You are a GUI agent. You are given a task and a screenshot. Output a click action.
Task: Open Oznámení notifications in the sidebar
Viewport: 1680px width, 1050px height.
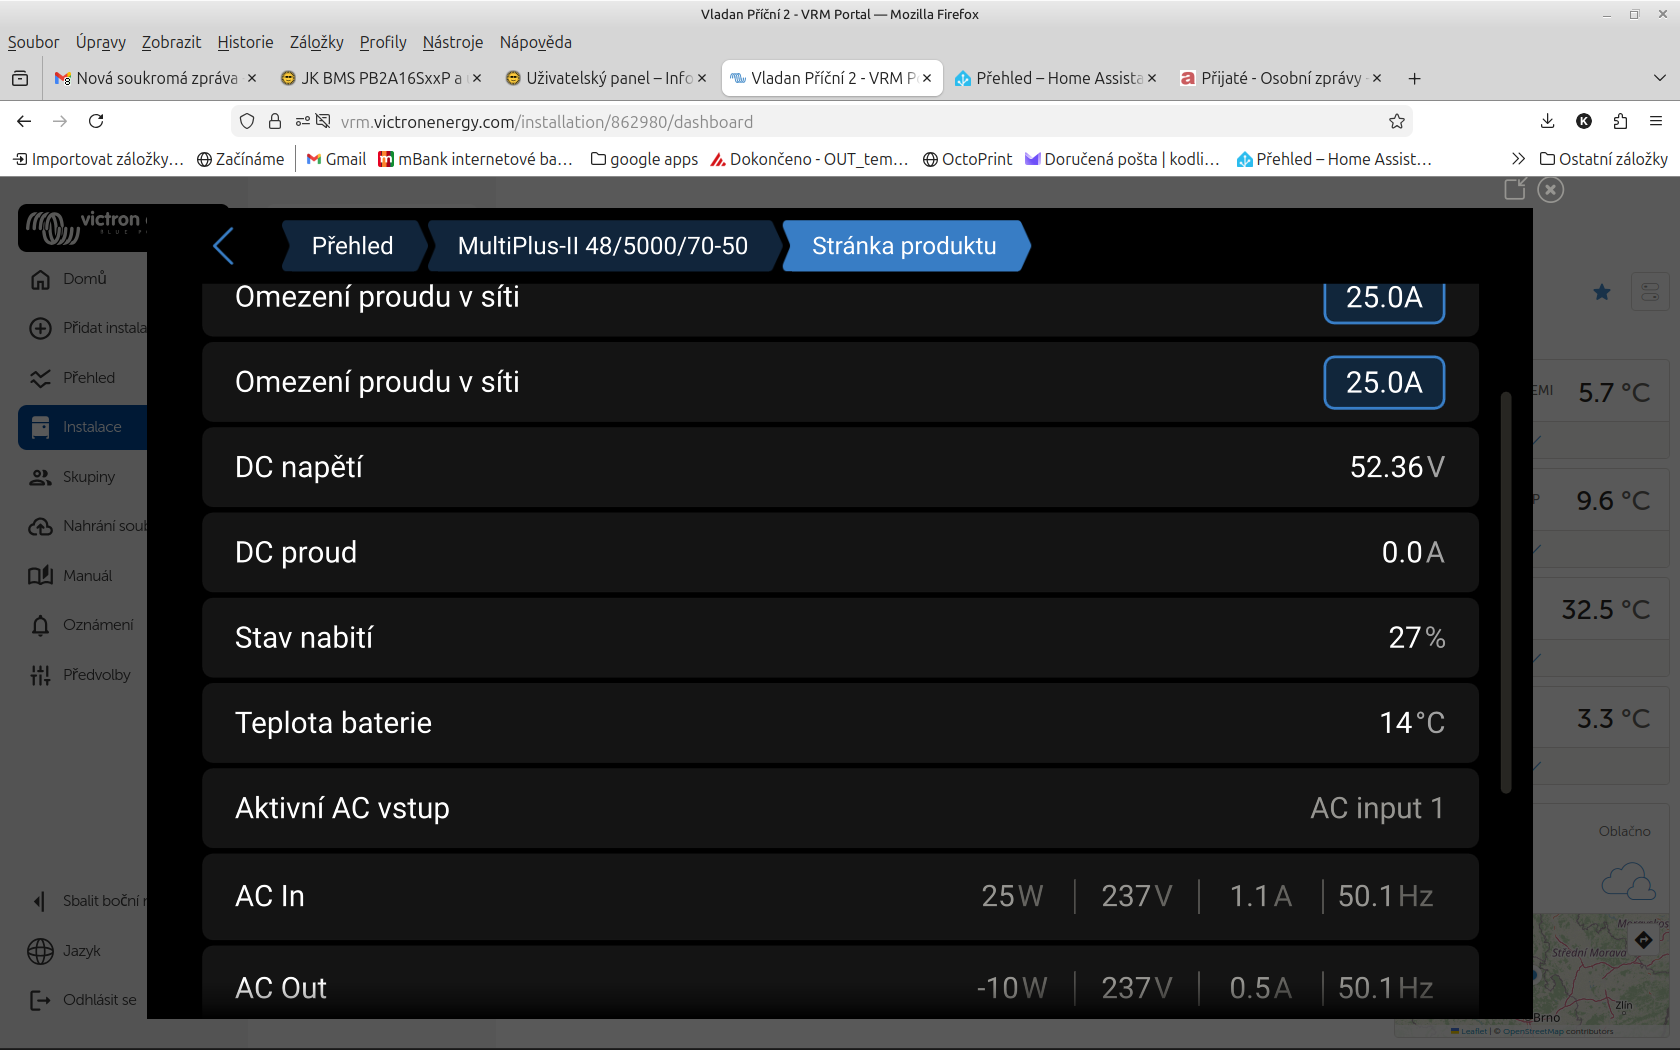[x=81, y=625]
